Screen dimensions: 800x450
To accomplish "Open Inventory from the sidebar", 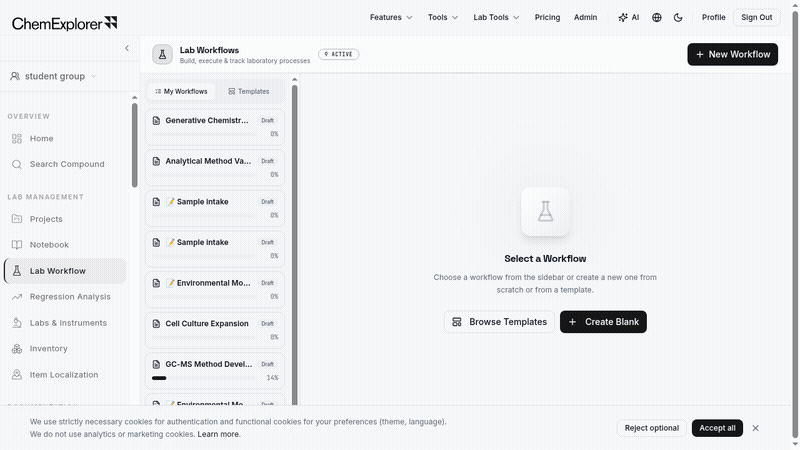I will pos(65,348).
